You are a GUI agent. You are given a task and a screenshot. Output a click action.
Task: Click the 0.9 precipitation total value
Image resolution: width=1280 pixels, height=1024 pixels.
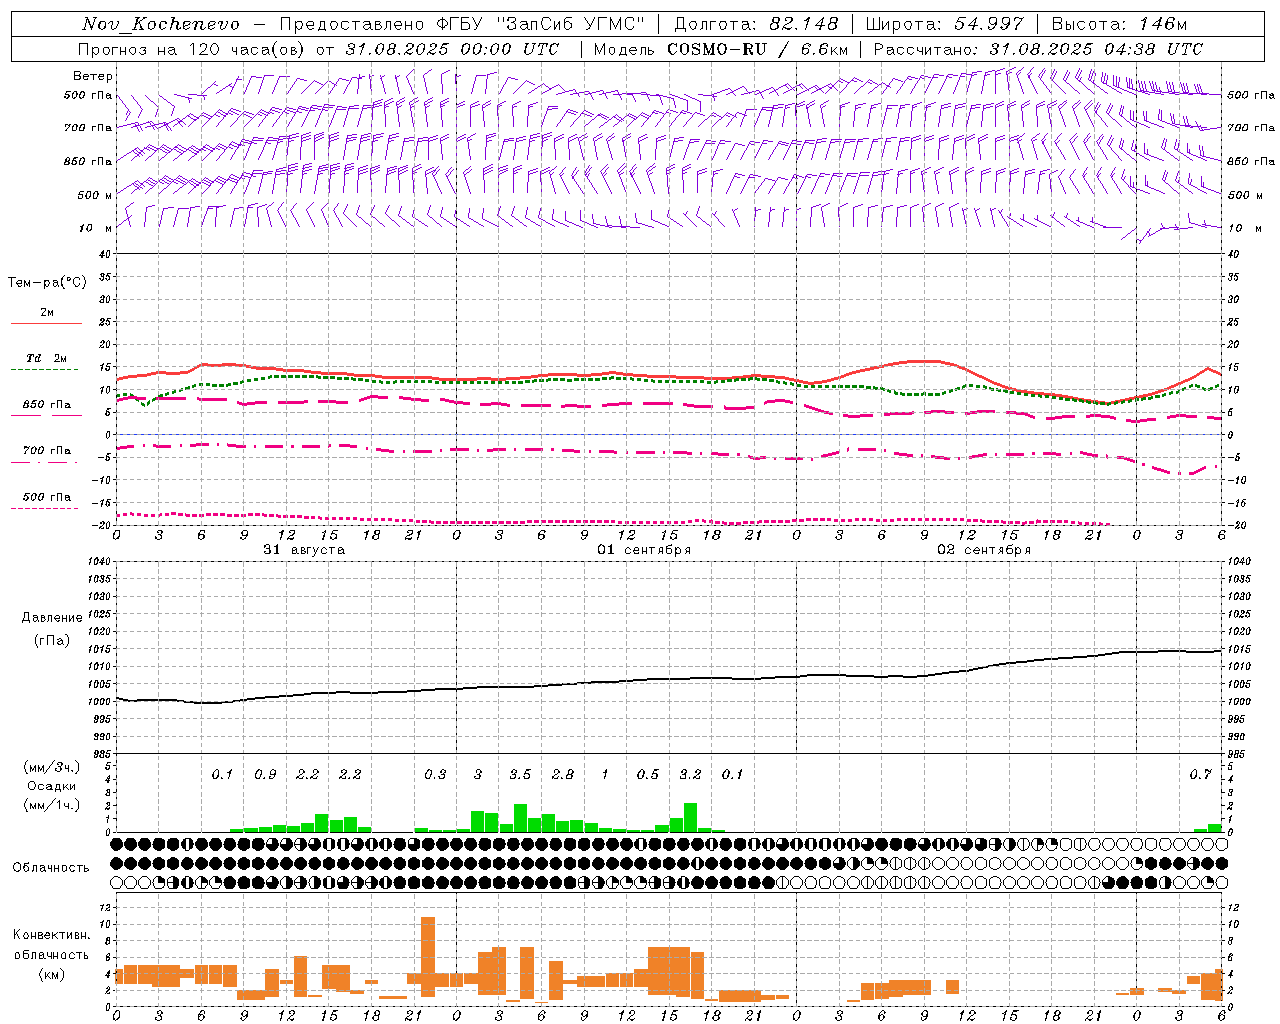pyautogui.click(x=265, y=775)
